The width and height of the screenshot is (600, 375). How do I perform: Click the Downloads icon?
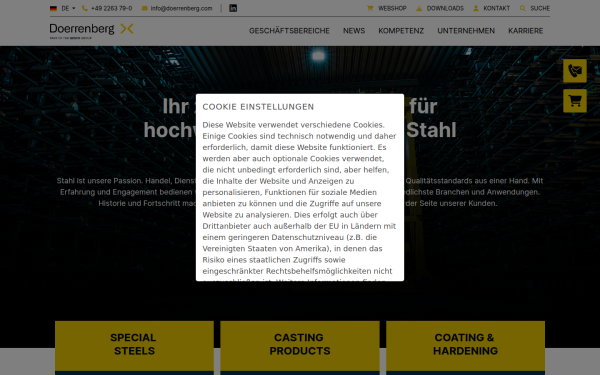point(419,8)
